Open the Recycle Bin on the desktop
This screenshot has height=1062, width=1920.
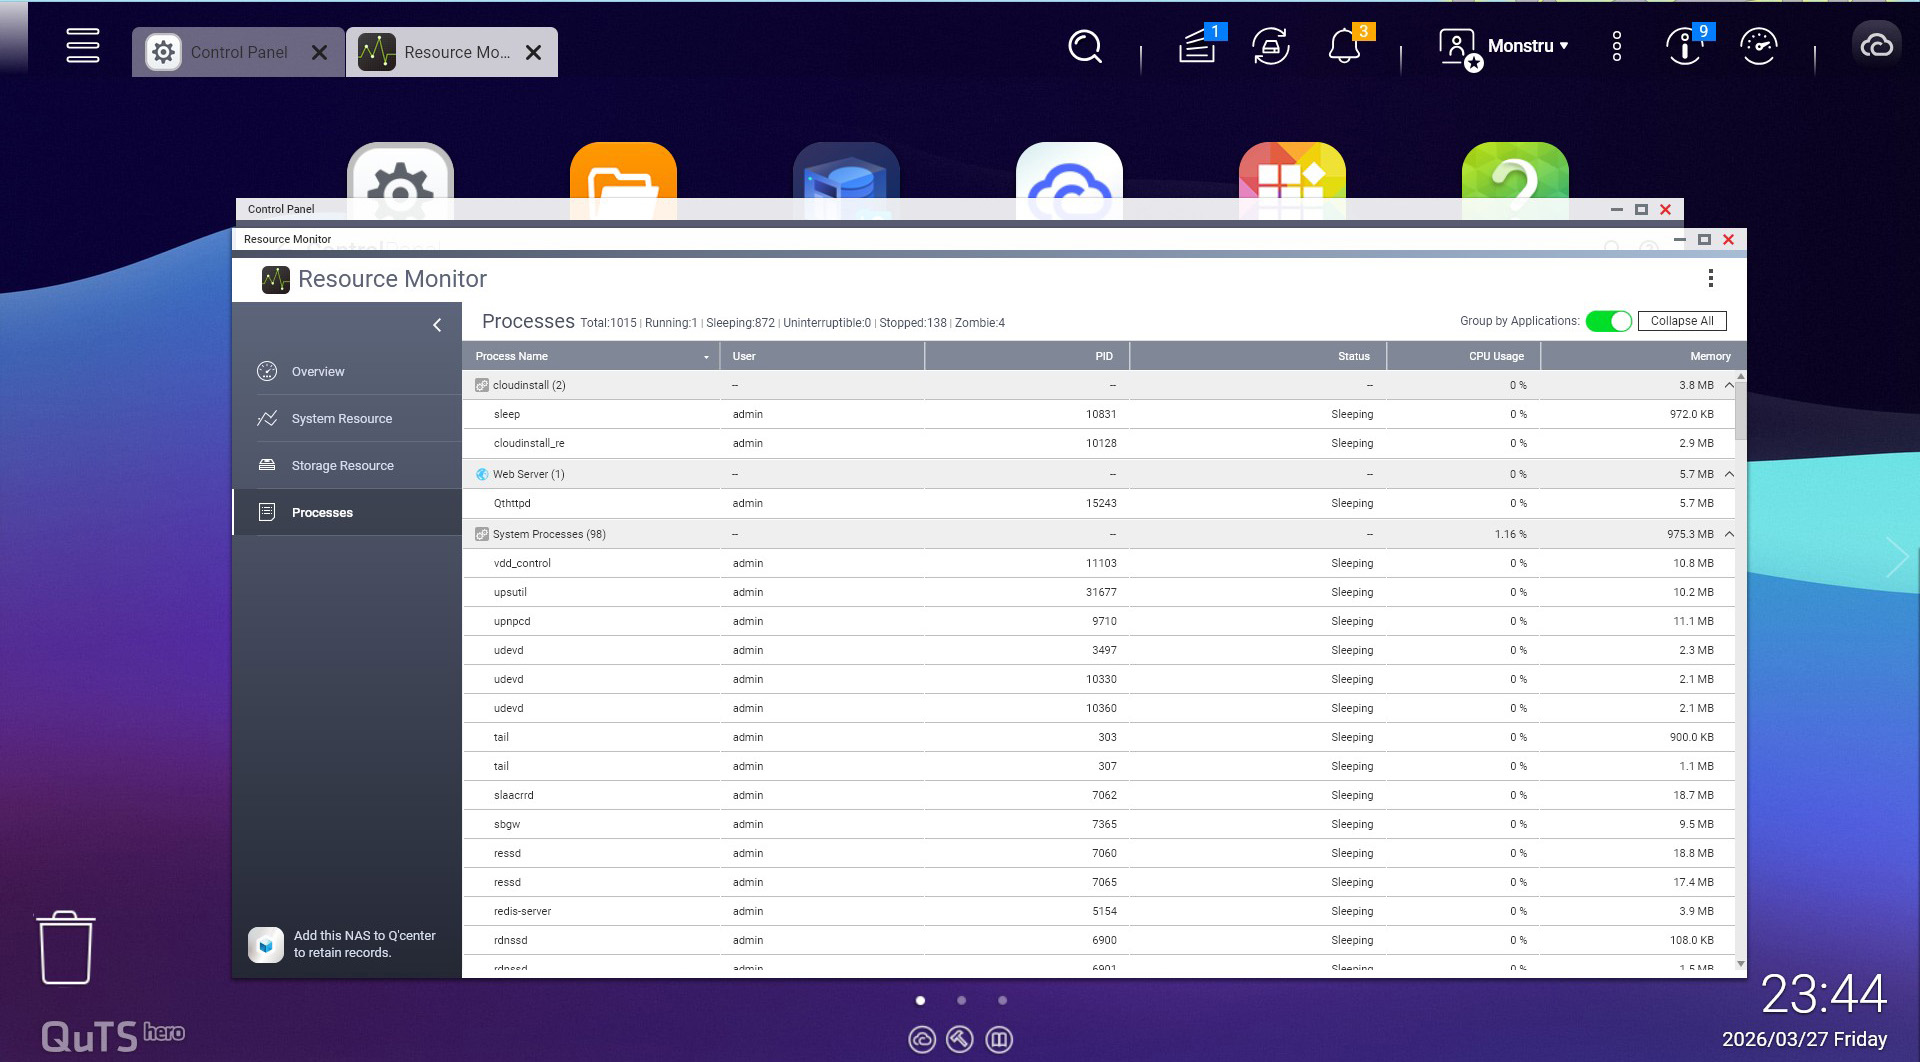click(x=66, y=947)
